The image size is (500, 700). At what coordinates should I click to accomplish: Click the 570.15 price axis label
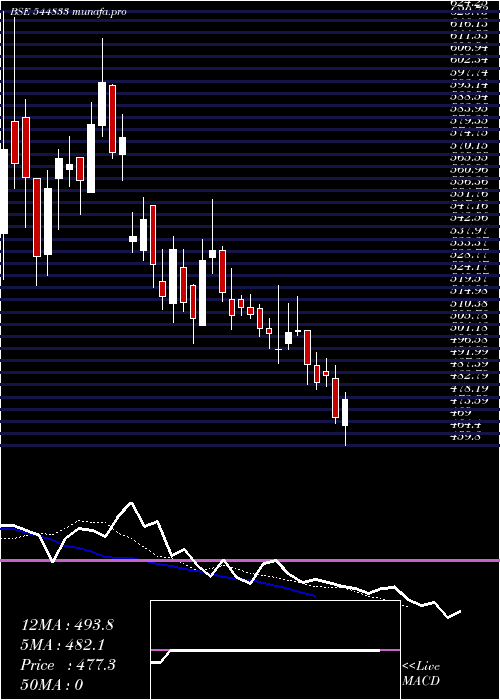point(469,146)
